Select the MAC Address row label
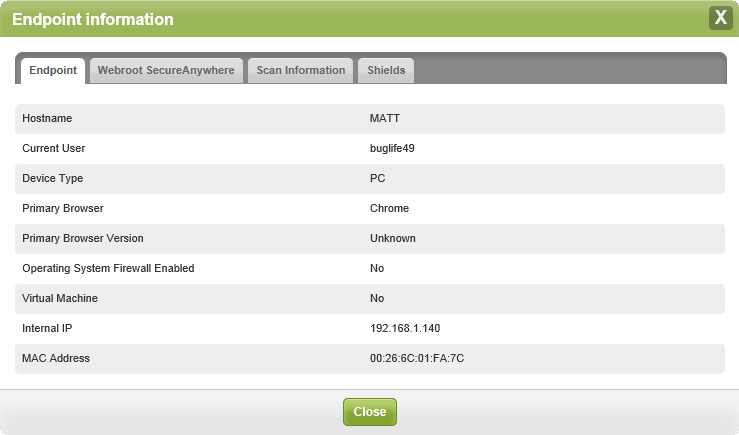 point(56,358)
